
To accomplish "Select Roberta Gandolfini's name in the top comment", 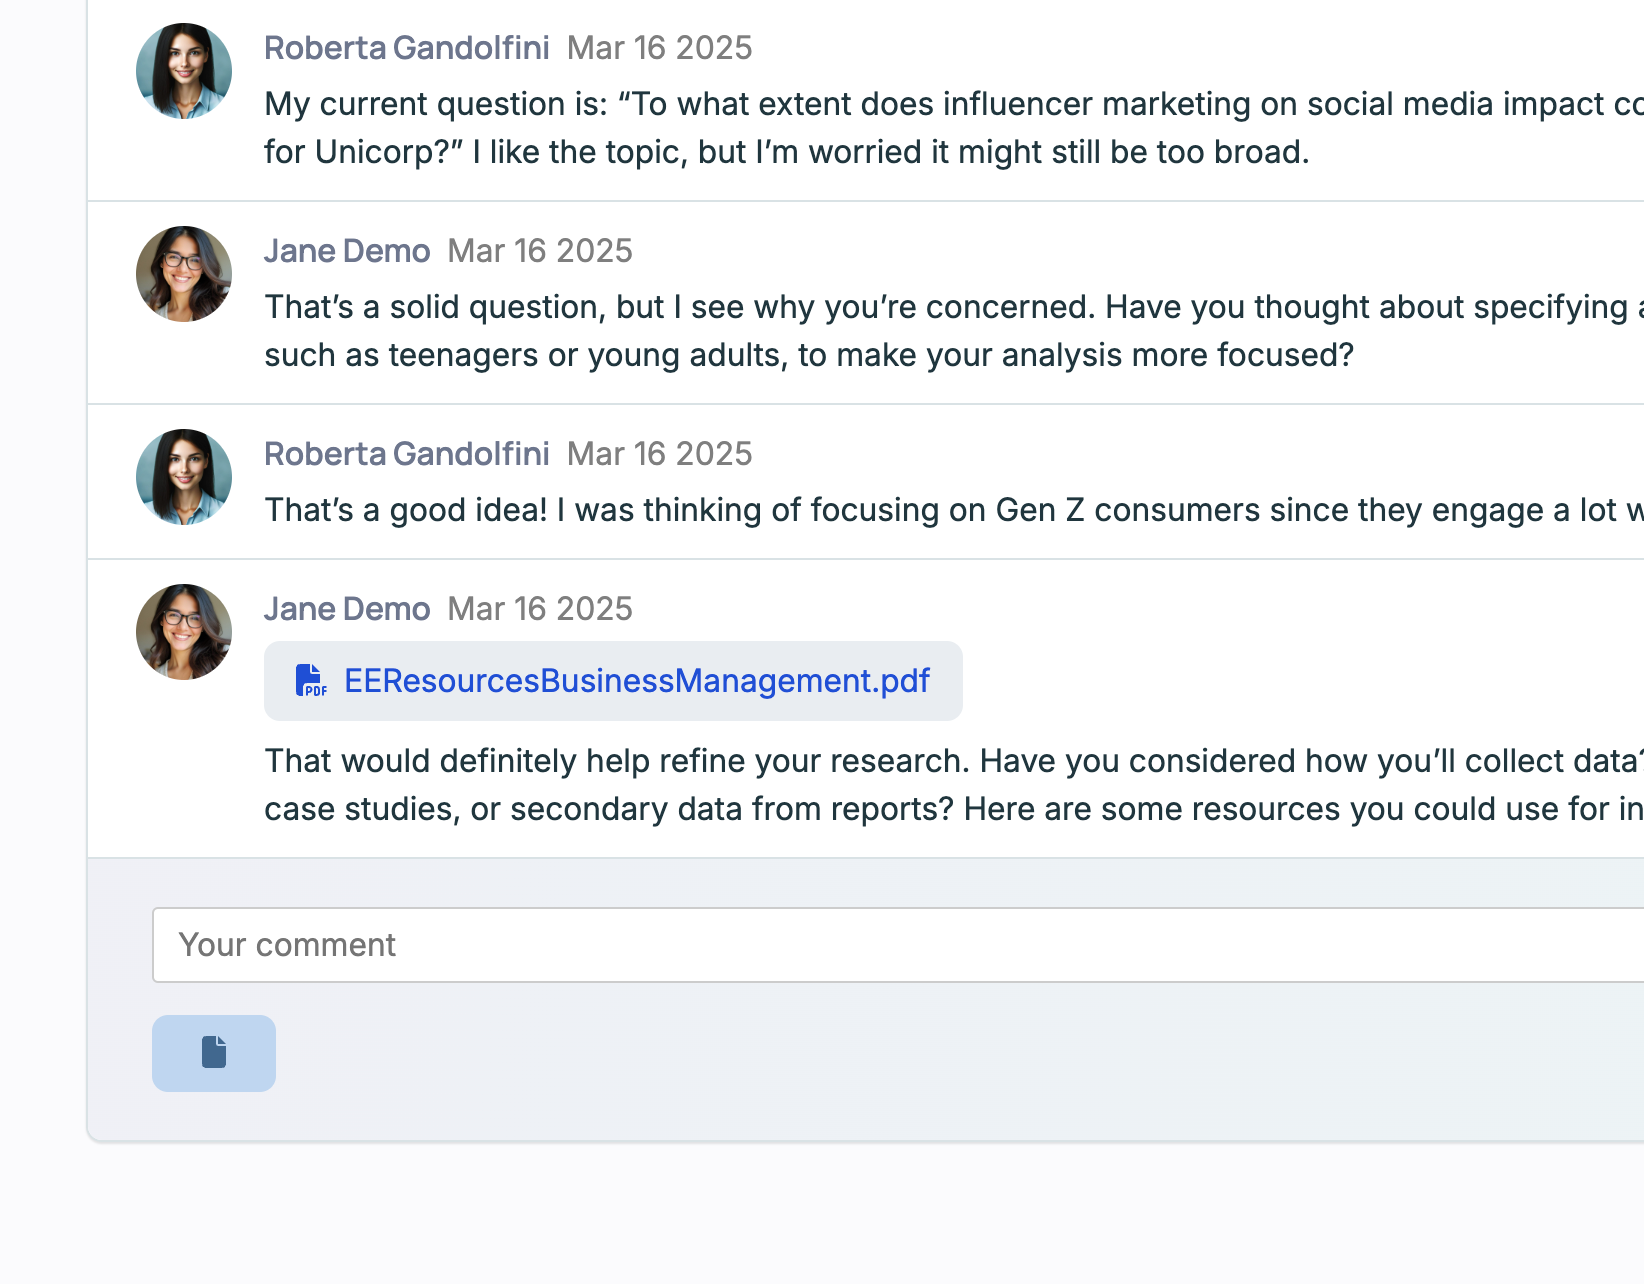I will pyautogui.click(x=406, y=47).
